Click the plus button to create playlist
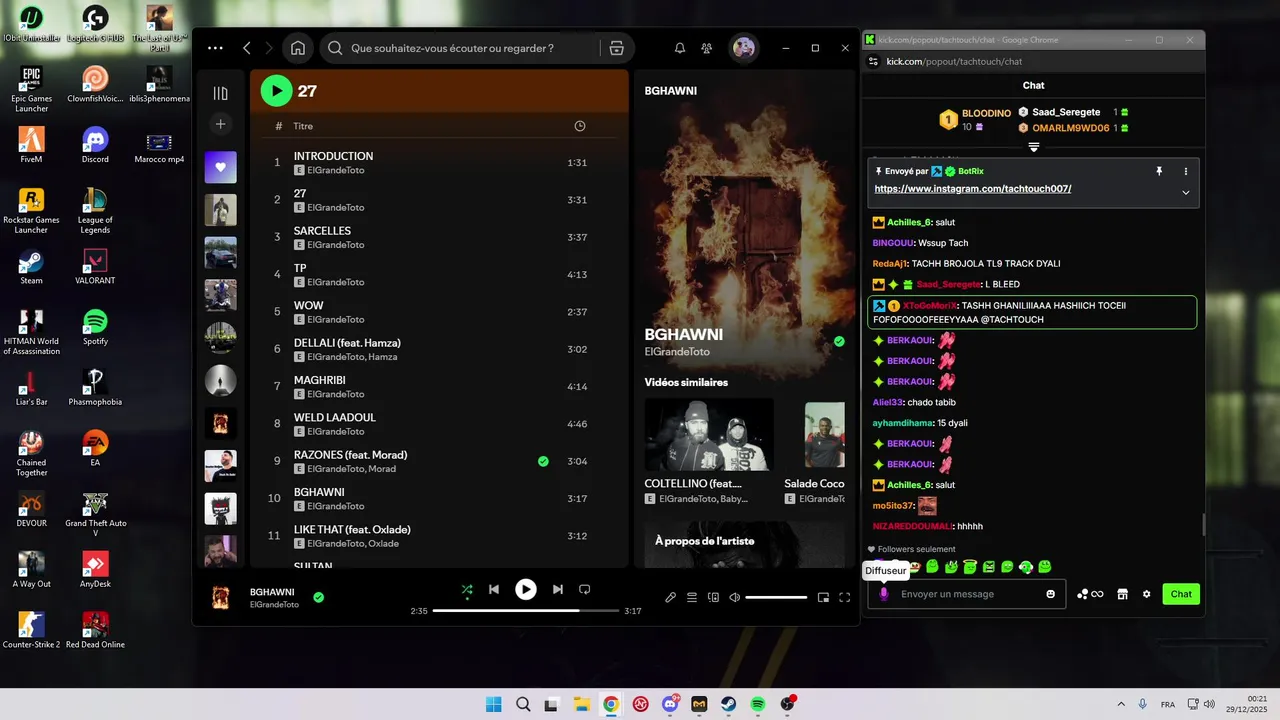This screenshot has height=720, width=1280. point(221,124)
